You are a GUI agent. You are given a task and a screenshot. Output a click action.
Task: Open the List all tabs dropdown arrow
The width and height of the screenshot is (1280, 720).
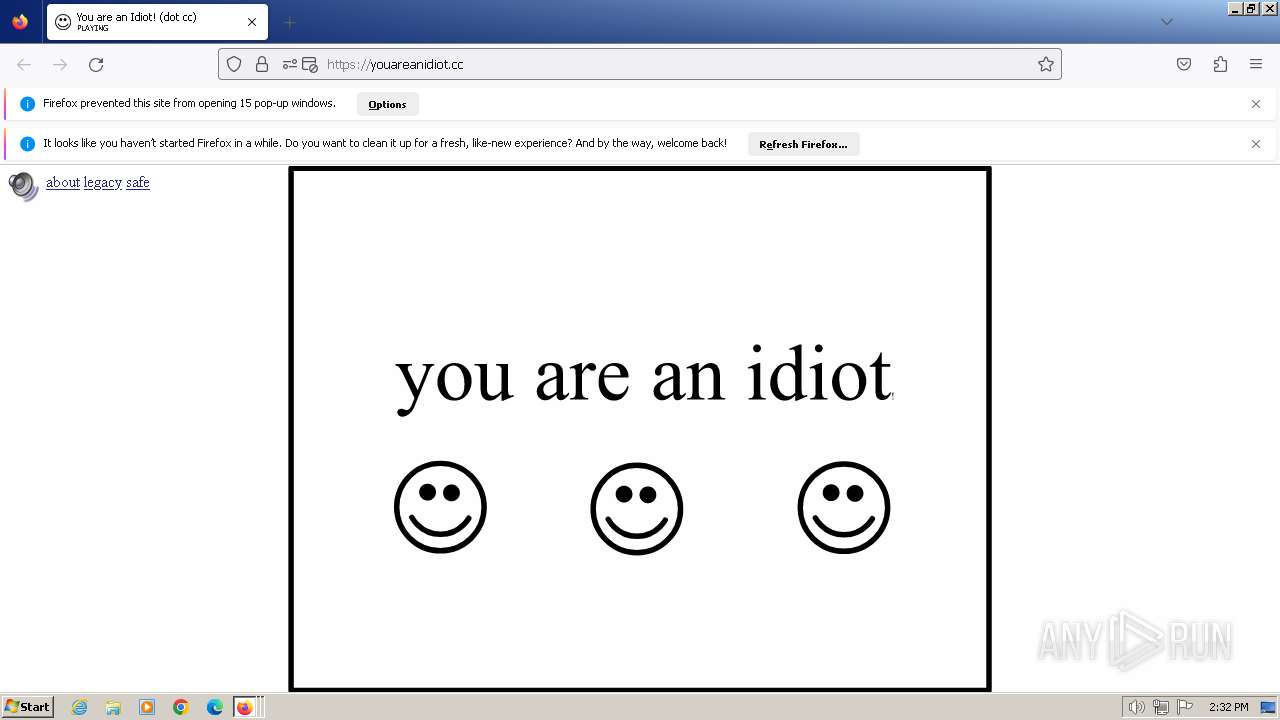click(1166, 22)
